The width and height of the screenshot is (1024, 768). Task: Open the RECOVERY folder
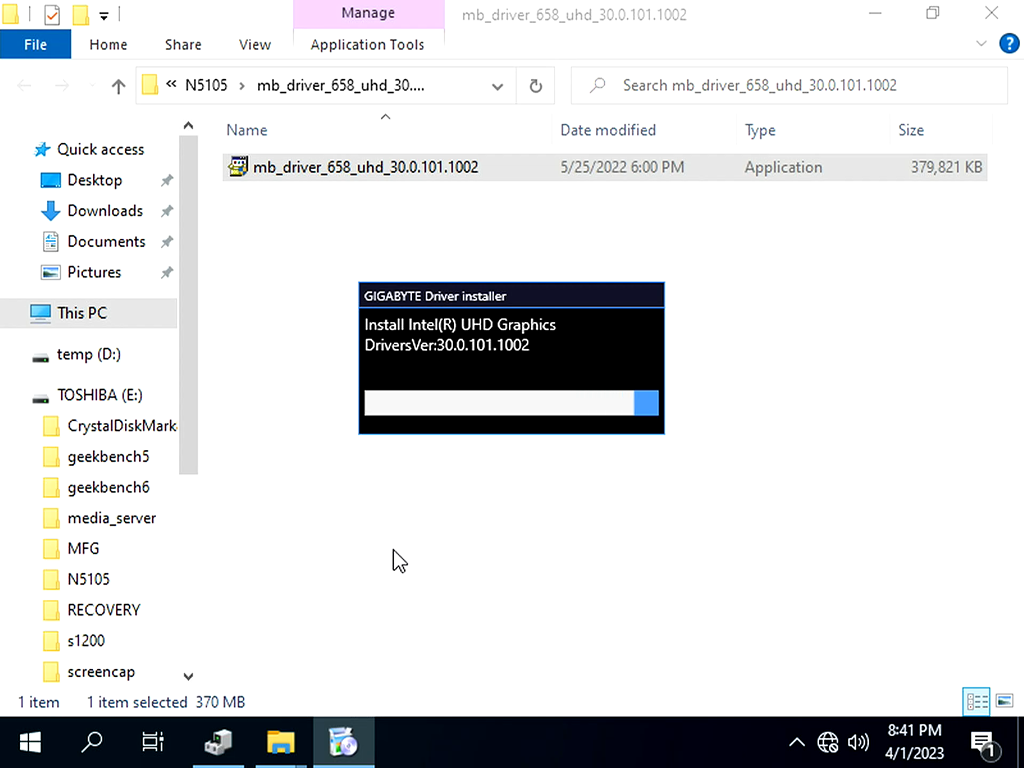pyautogui.click(x=103, y=610)
